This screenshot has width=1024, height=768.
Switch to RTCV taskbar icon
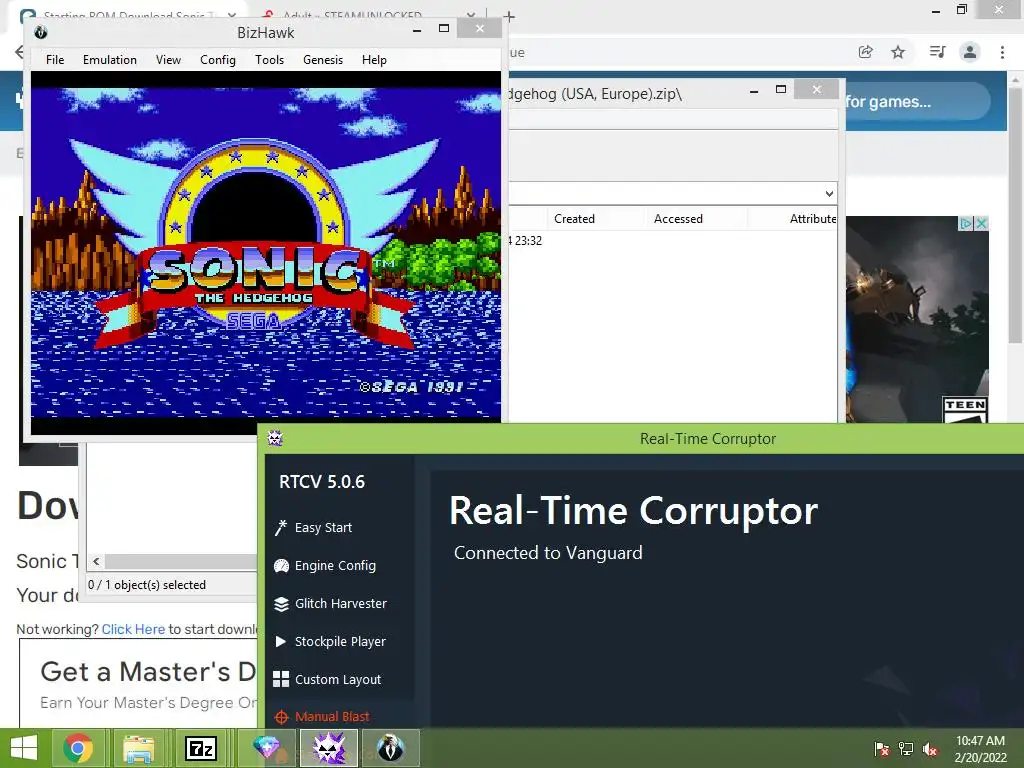coord(328,748)
